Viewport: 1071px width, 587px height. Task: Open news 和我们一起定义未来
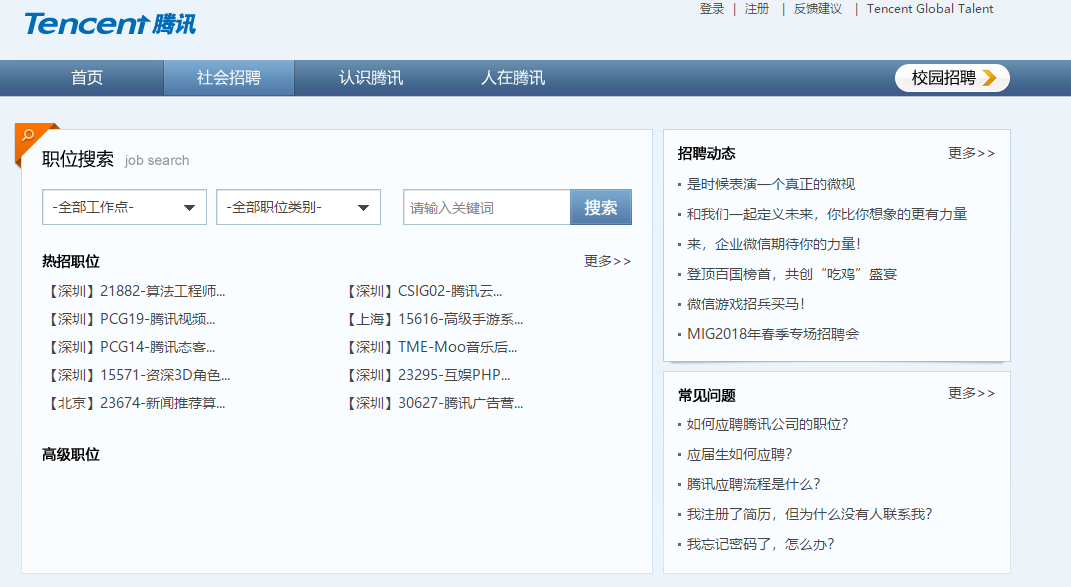click(x=826, y=214)
